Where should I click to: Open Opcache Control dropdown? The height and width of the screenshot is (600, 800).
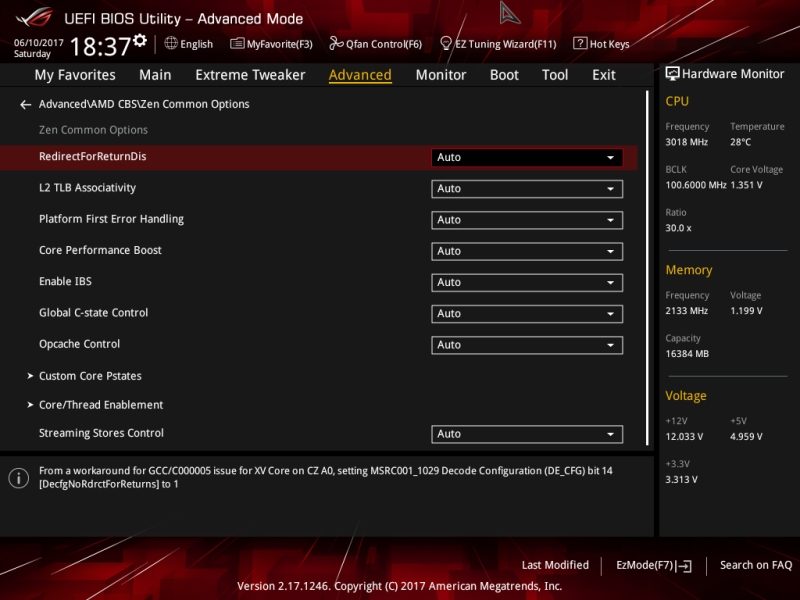(x=527, y=345)
